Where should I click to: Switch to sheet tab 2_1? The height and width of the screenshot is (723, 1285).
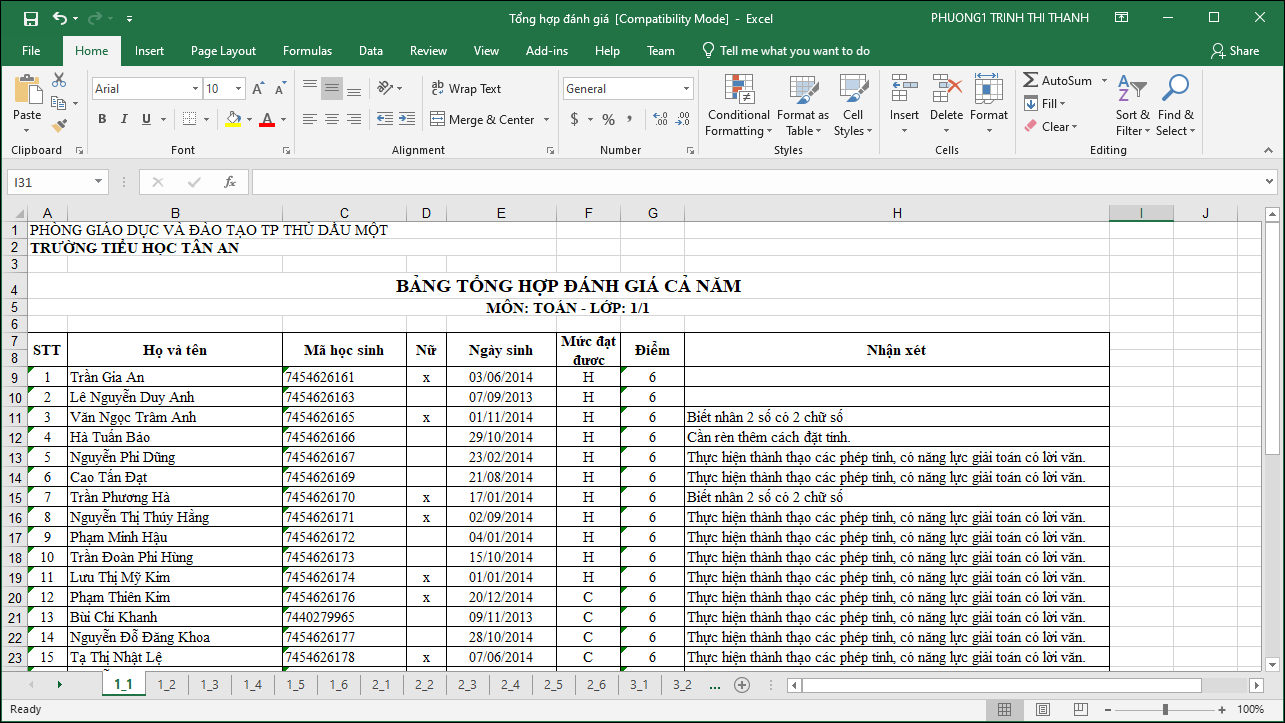point(381,685)
